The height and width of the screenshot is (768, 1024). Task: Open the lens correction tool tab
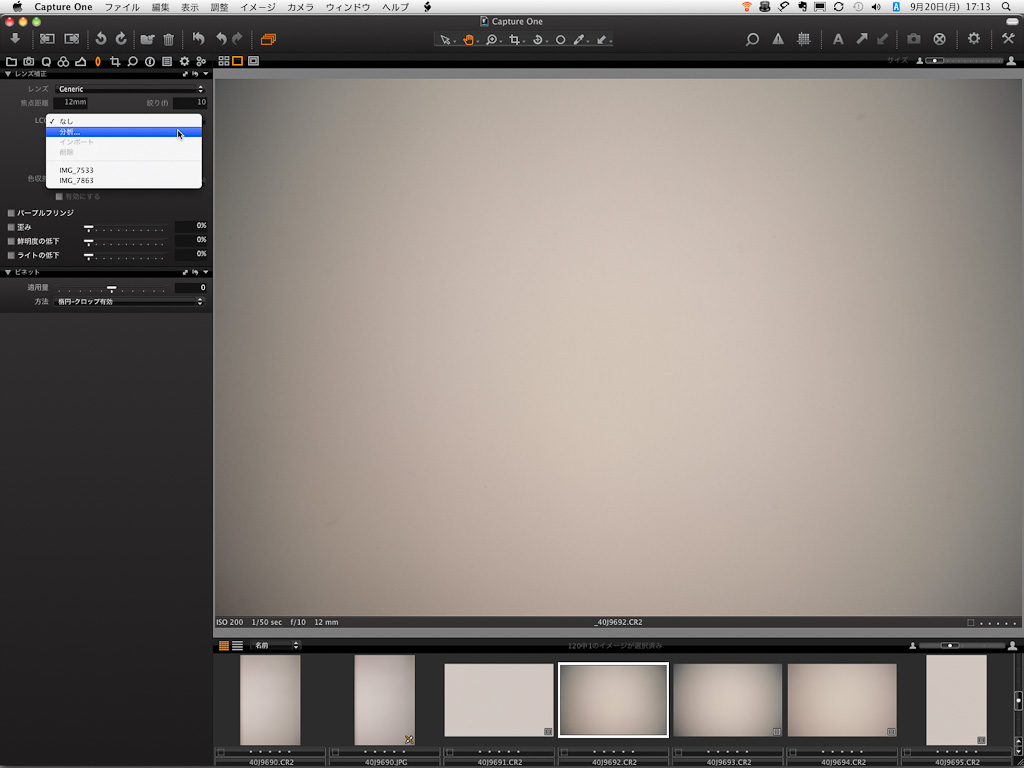pos(98,61)
